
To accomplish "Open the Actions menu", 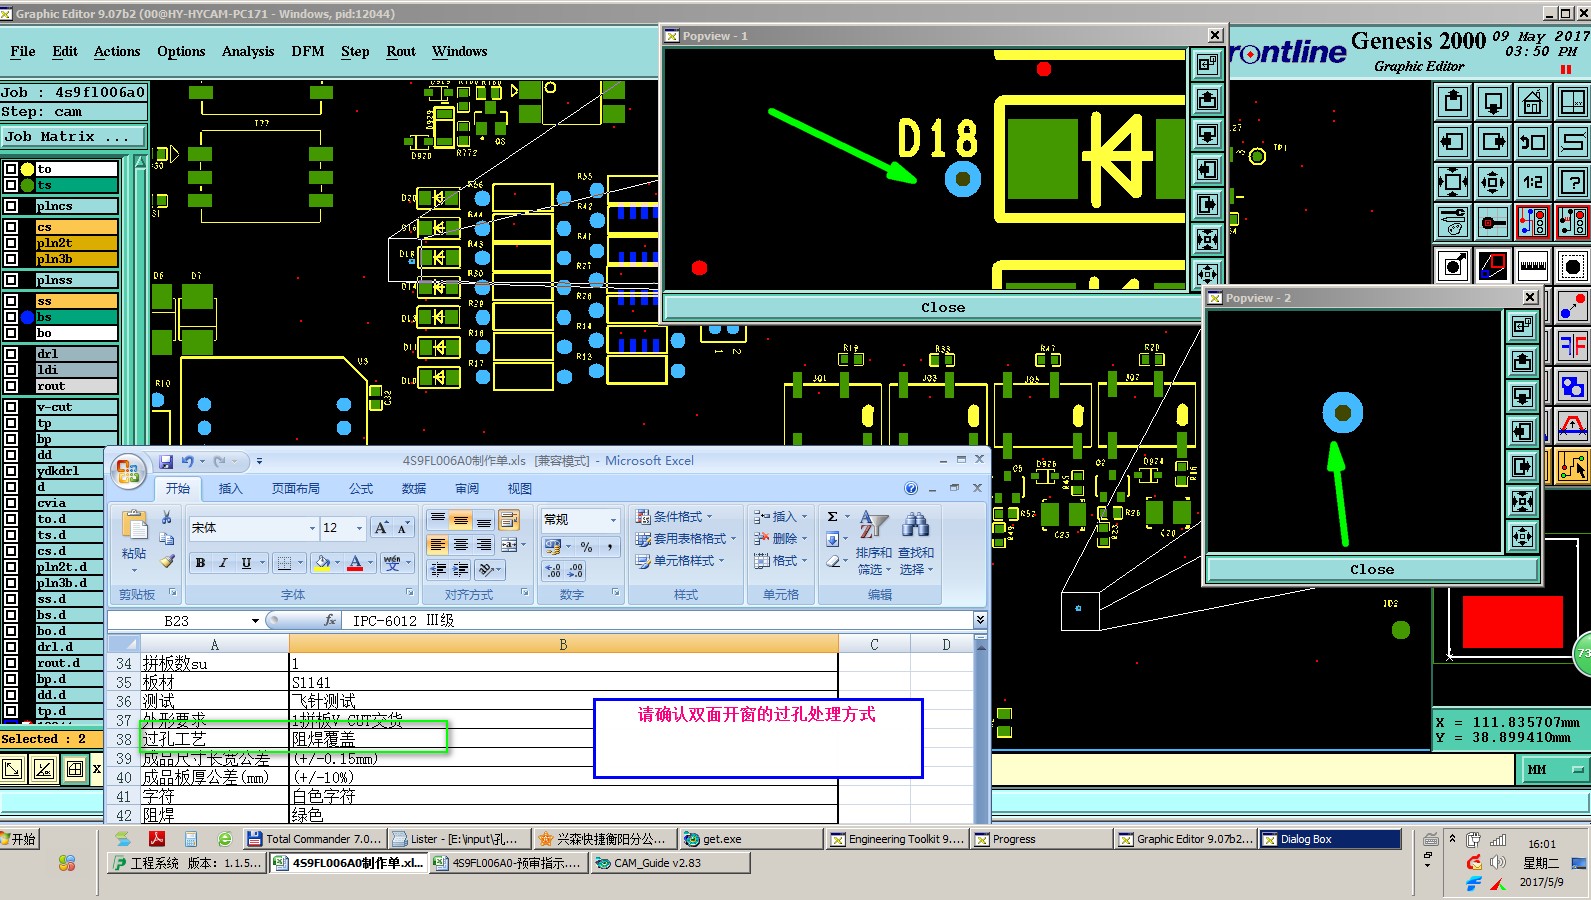I will click(117, 52).
